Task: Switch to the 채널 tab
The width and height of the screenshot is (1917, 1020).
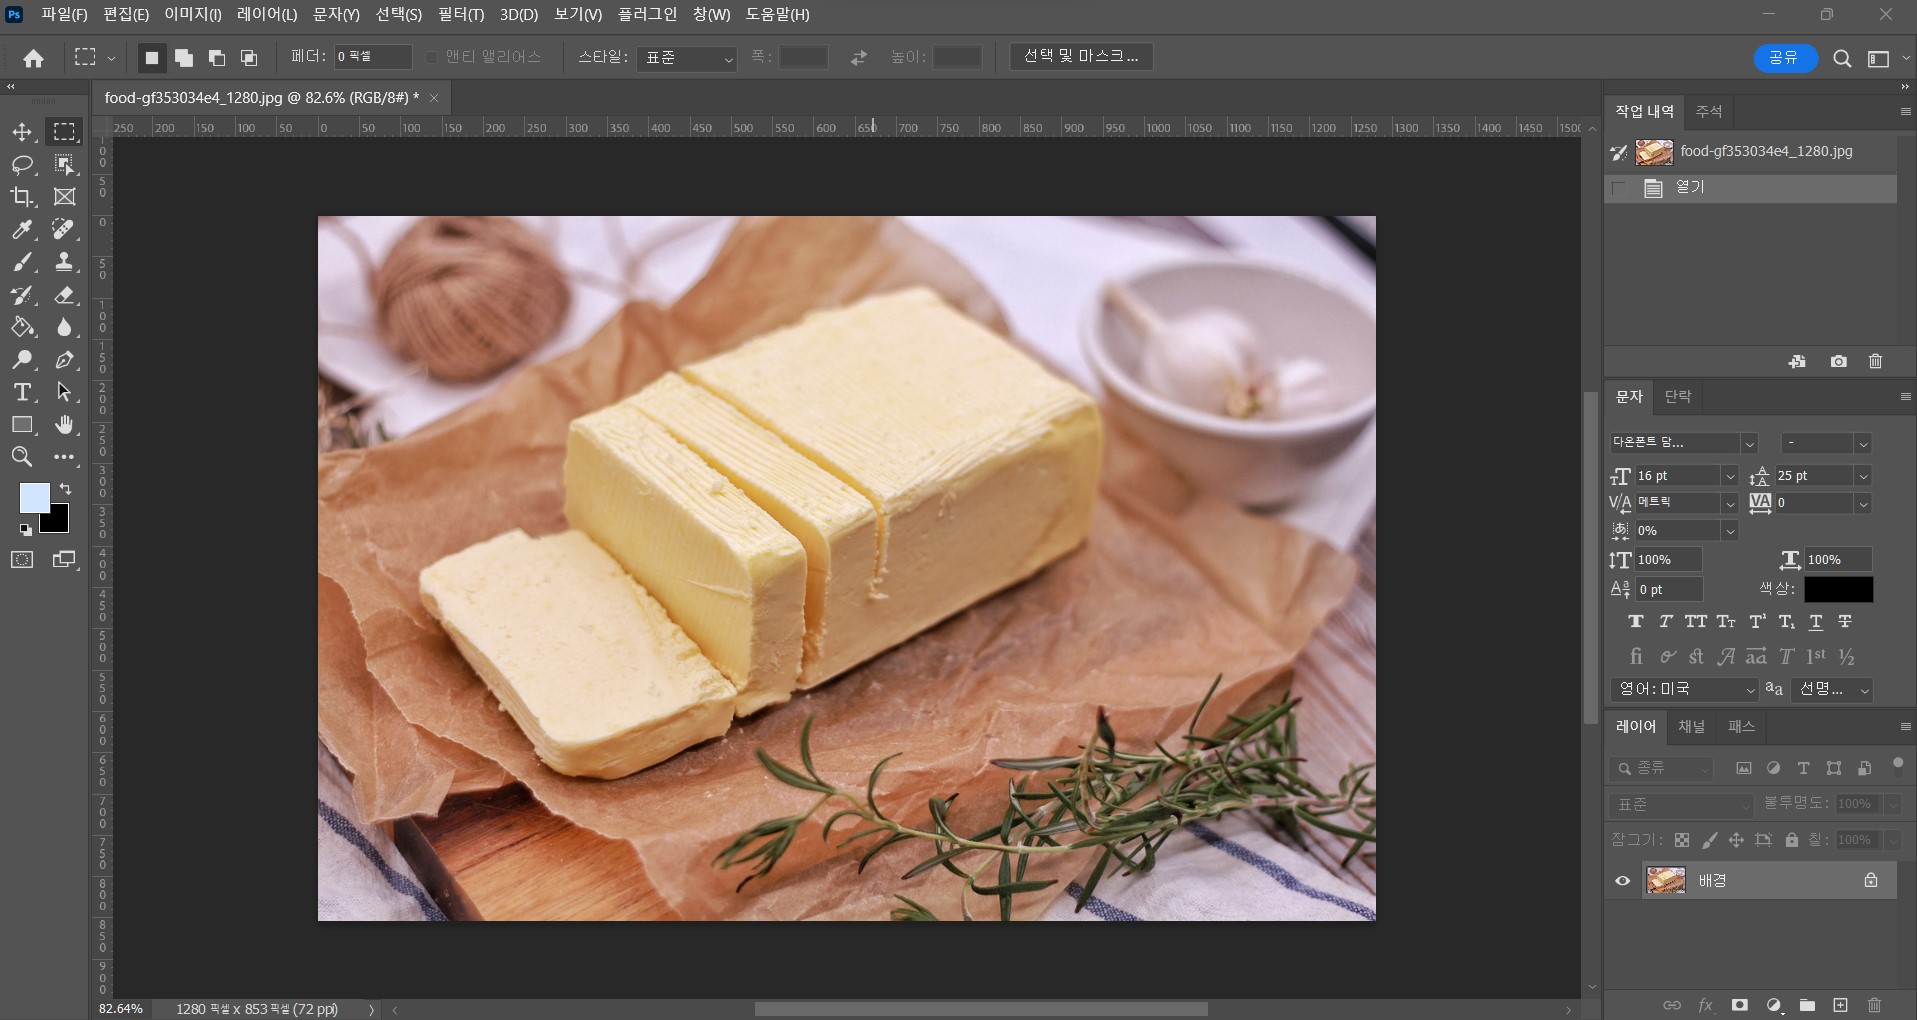Action: (x=1691, y=727)
